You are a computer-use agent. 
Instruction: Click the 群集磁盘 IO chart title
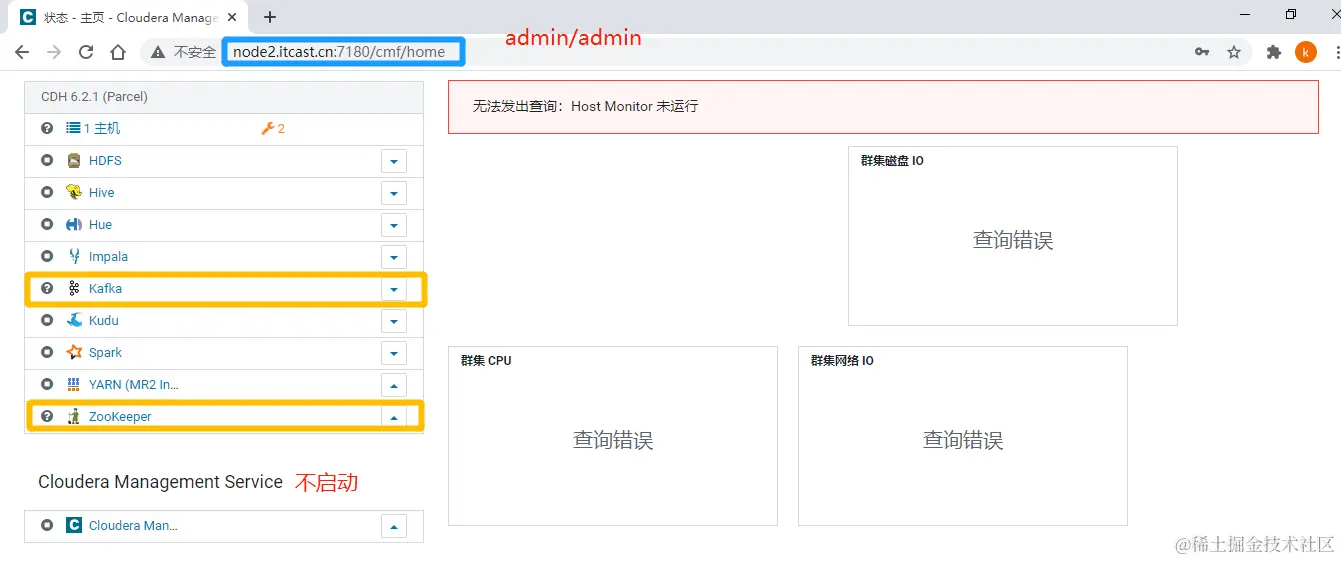(x=892, y=161)
